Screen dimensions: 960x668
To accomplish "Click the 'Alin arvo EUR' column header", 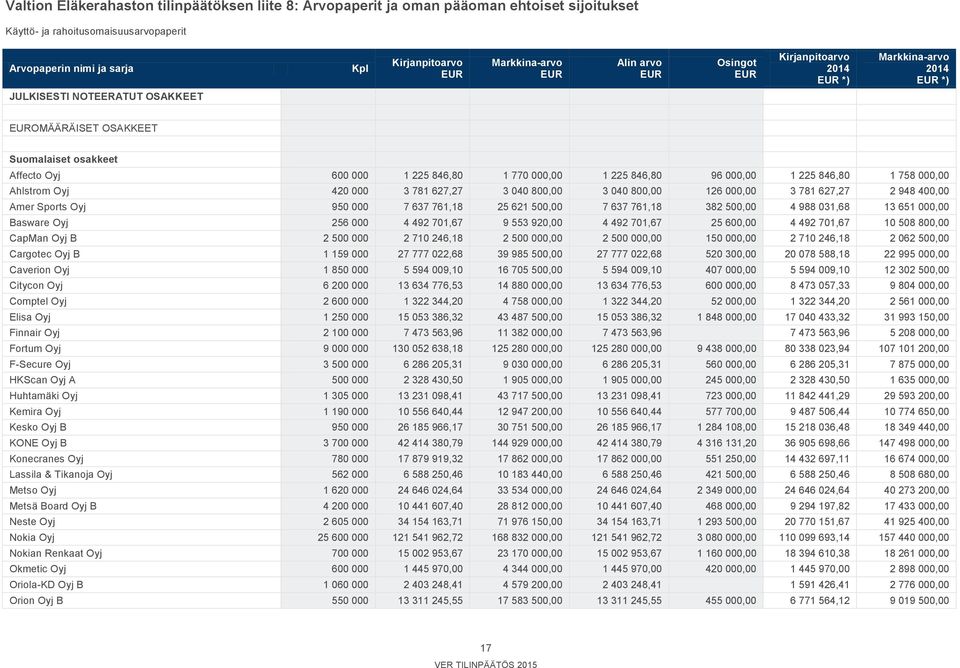I will (639, 69).
